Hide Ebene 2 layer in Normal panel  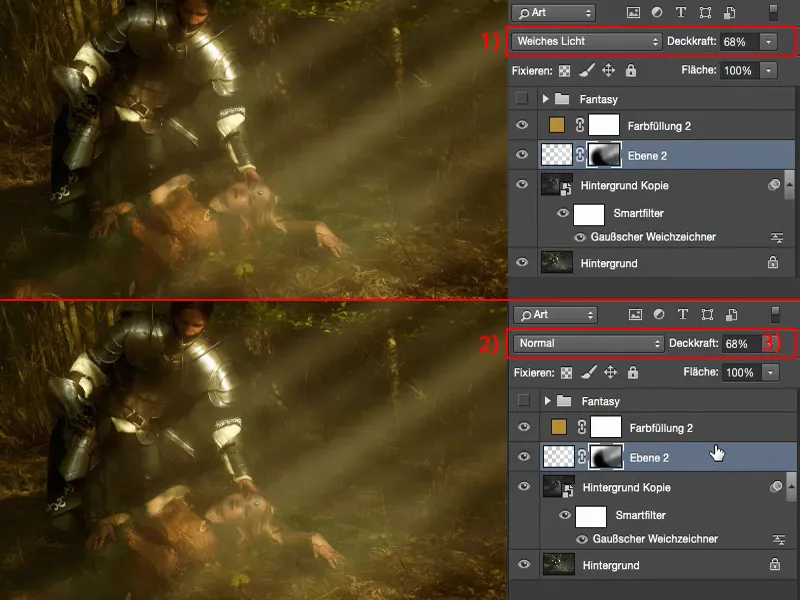524,456
